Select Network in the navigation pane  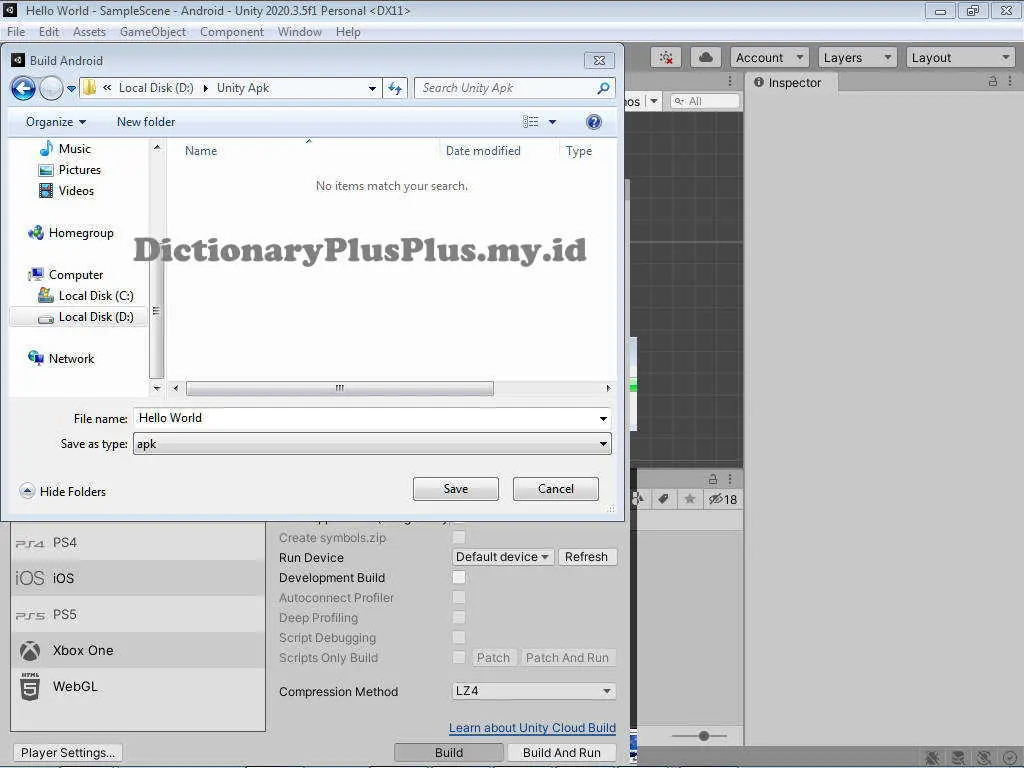(61, 359)
